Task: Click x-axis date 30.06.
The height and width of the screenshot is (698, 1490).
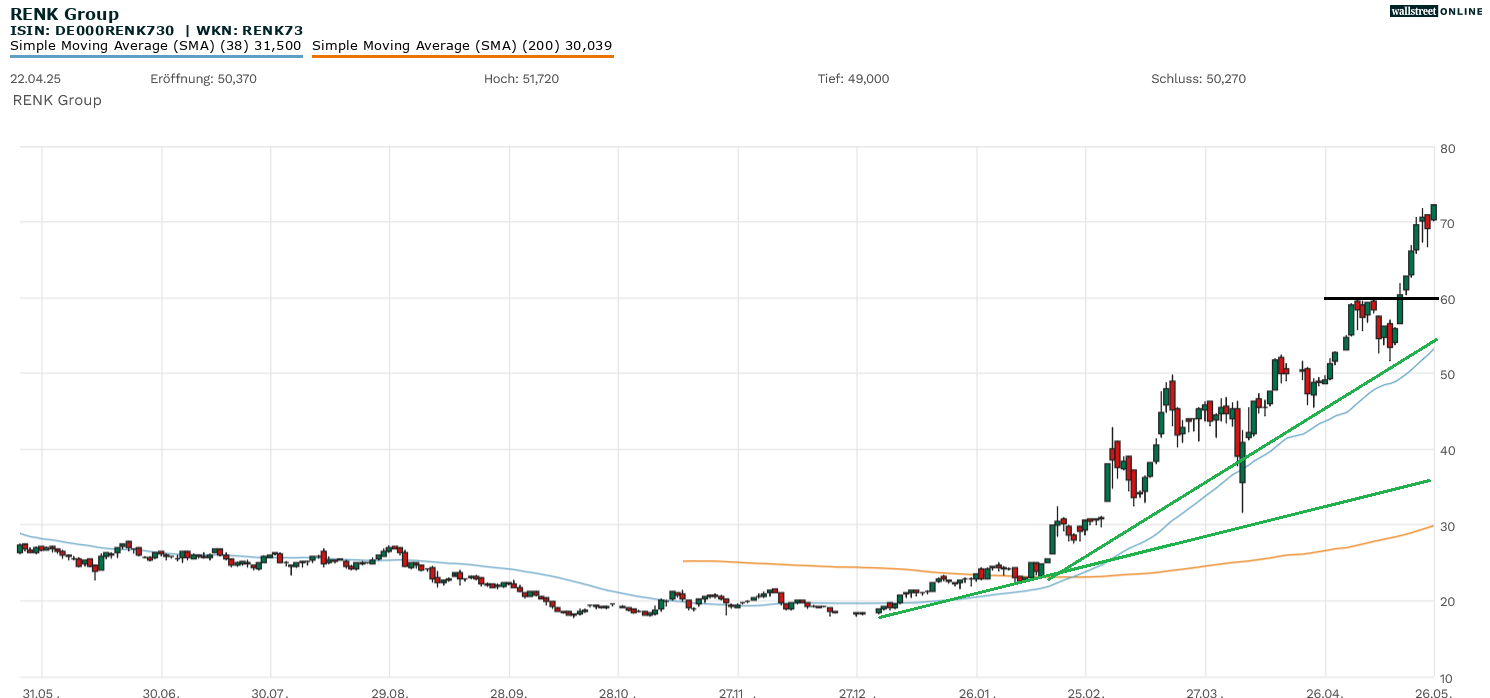Action: click(x=161, y=692)
